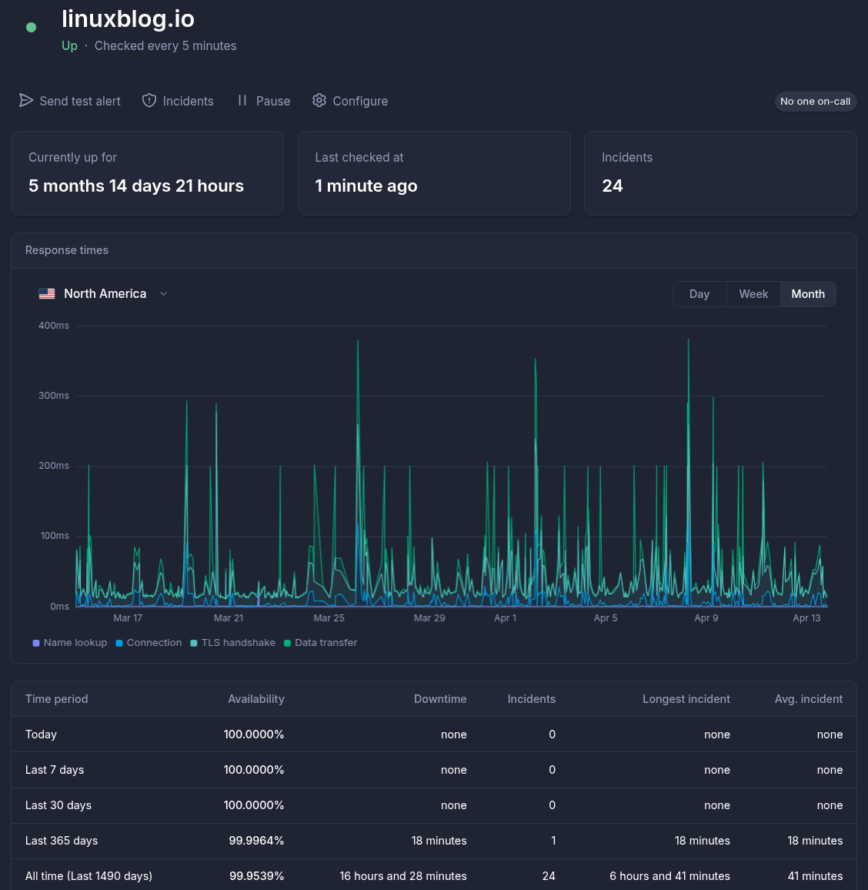This screenshot has height=890, width=868.
Task: Click the 99.9539% availability value
Action: tap(256, 876)
